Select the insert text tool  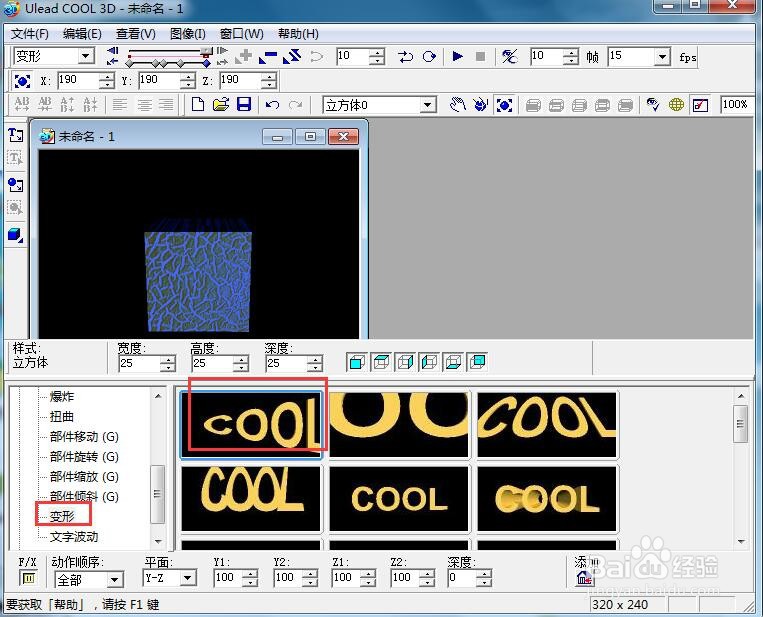click(16, 135)
